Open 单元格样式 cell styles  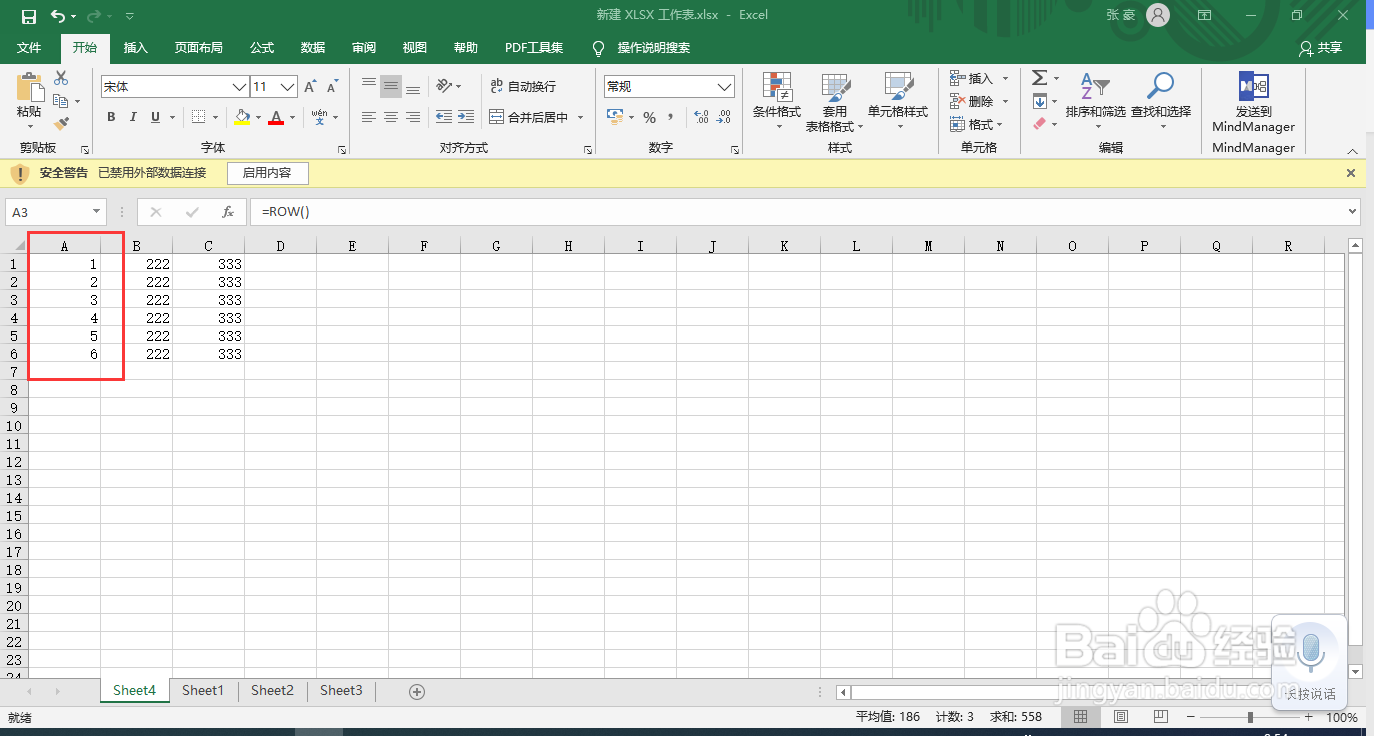point(898,102)
